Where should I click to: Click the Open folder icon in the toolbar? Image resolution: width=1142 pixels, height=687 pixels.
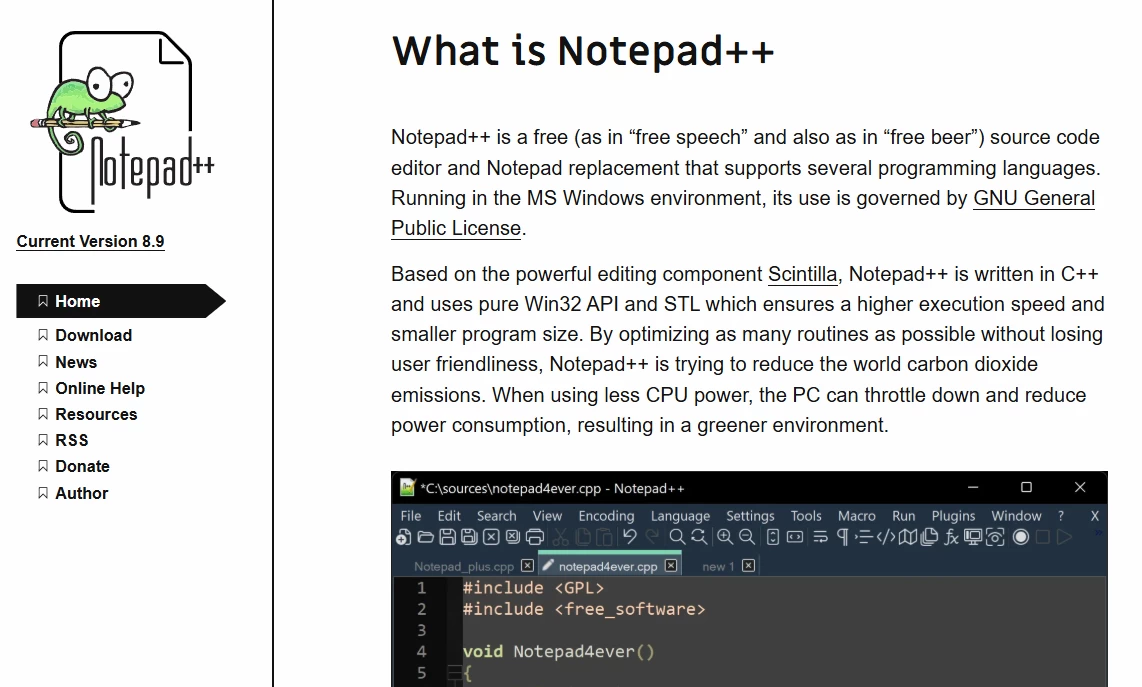[424, 537]
